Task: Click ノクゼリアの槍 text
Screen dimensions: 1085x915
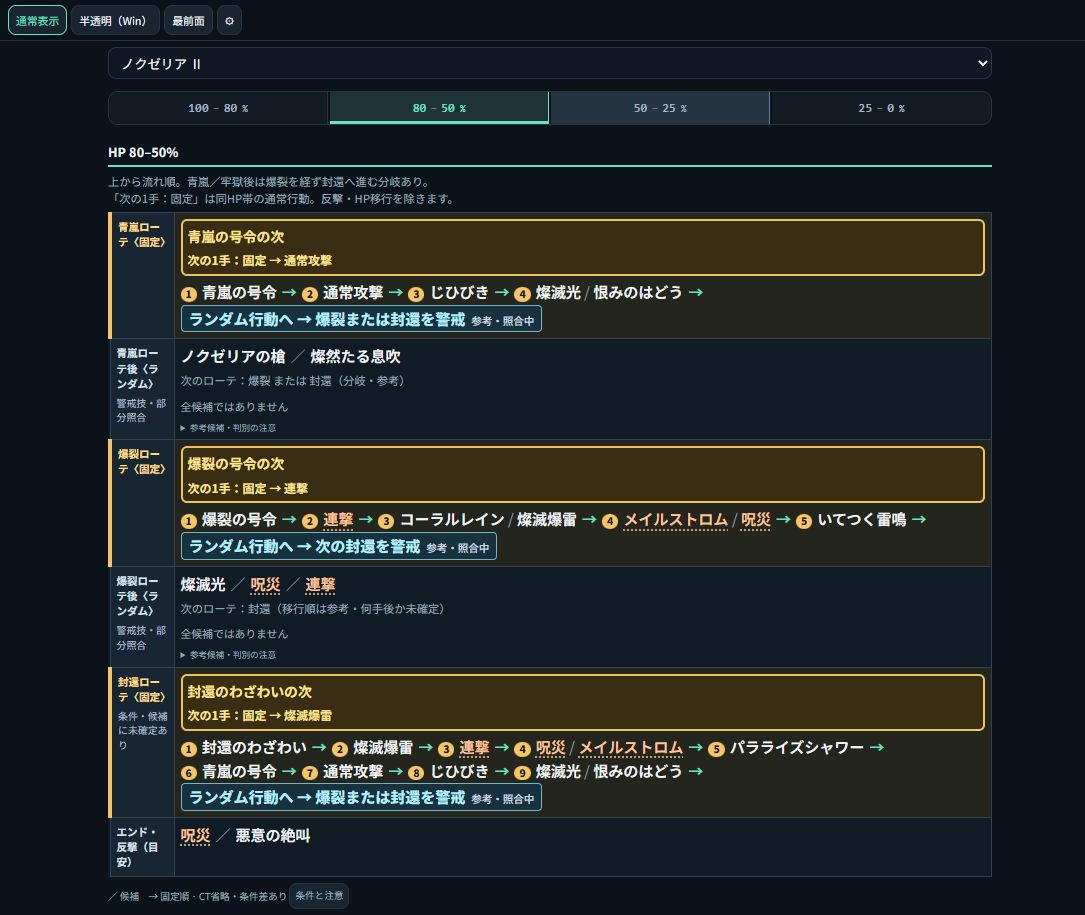Action: click(x=233, y=356)
